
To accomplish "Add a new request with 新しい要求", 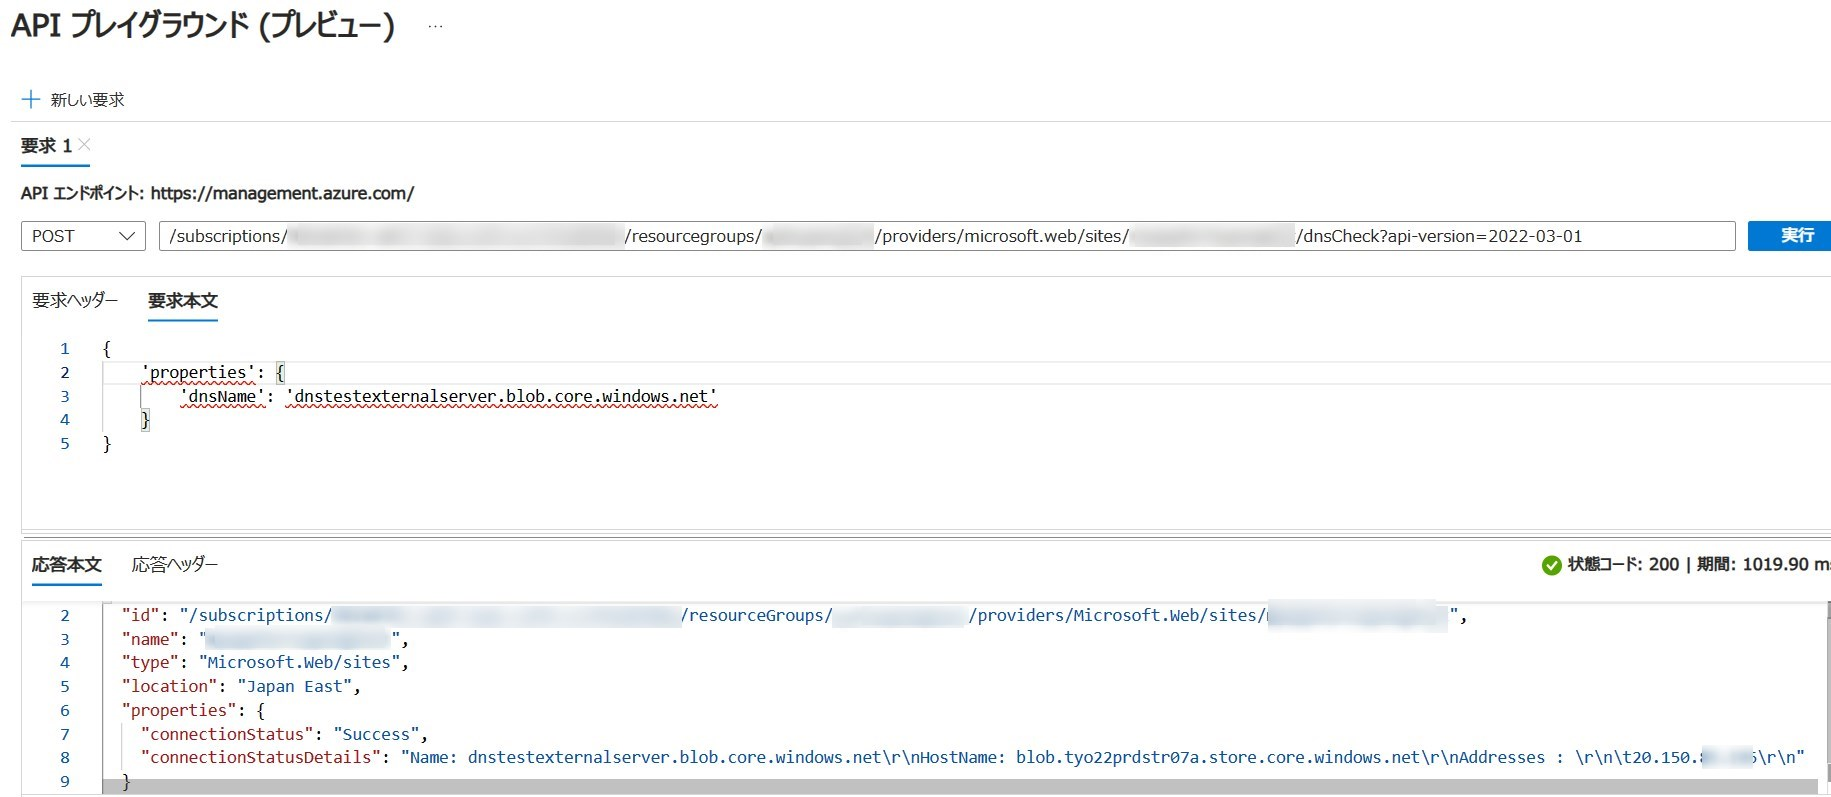I will (x=73, y=100).
